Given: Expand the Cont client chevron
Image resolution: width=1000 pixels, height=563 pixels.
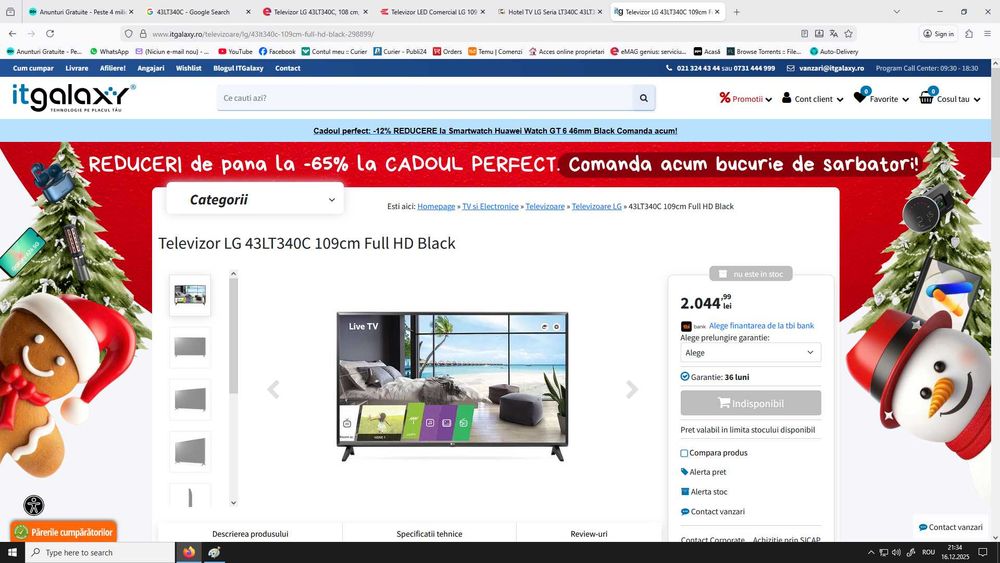Looking at the screenshot, I should pyautogui.click(x=840, y=99).
